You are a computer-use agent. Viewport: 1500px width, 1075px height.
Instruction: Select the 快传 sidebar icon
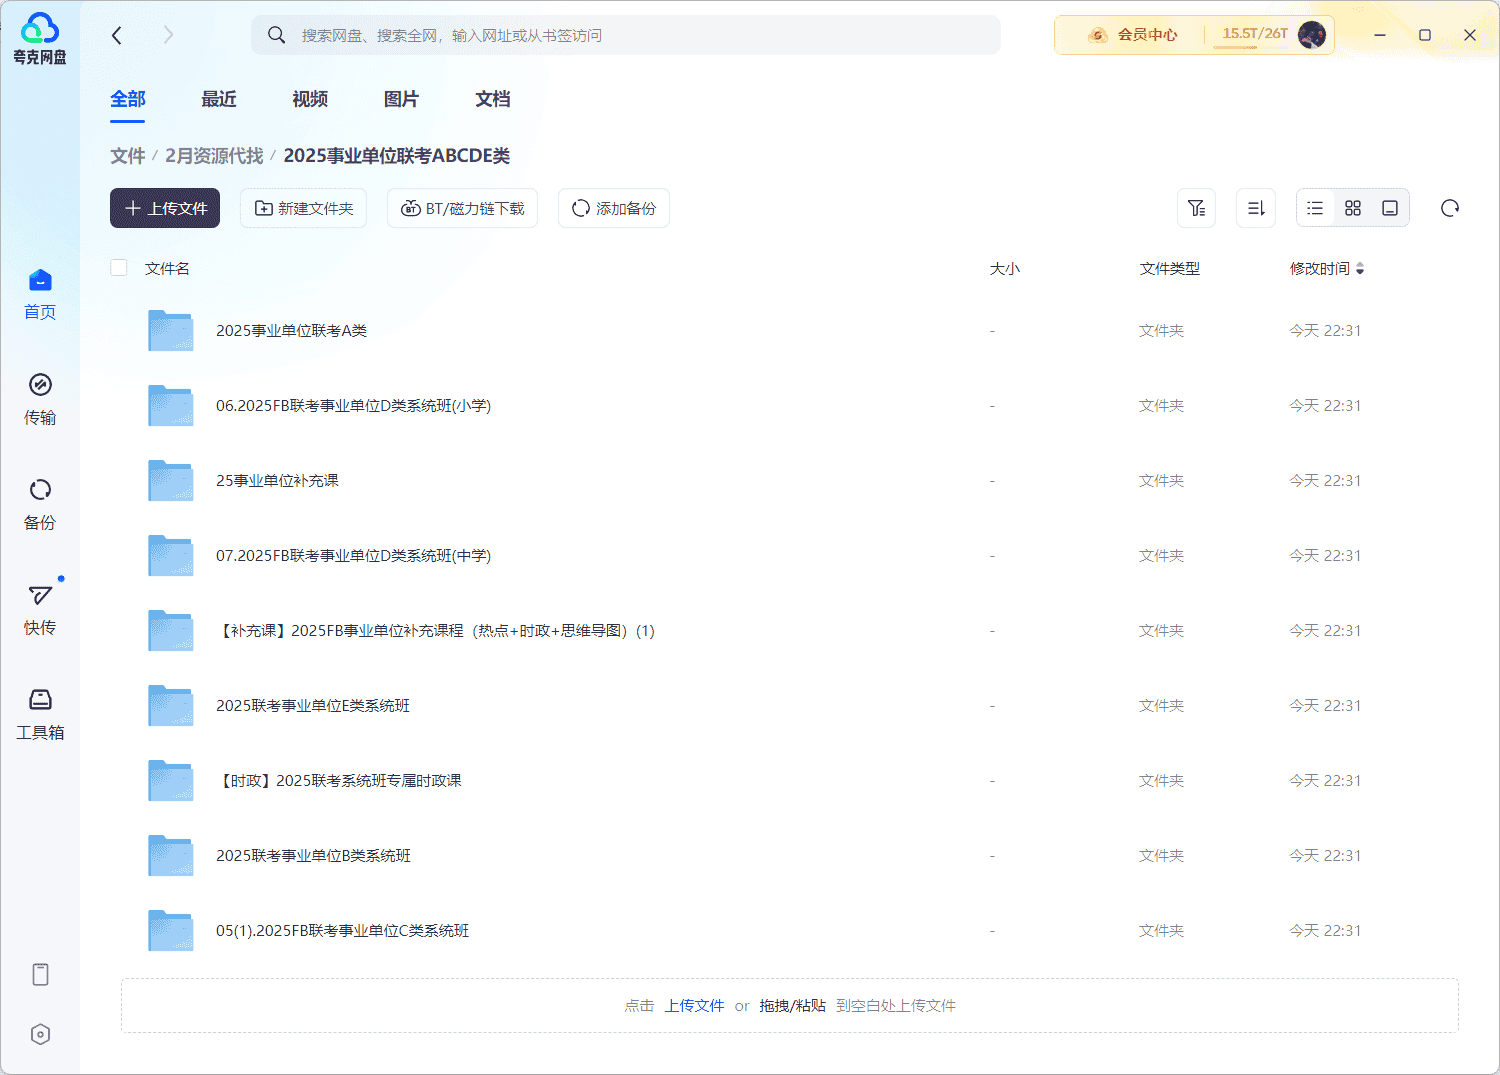[x=40, y=608]
